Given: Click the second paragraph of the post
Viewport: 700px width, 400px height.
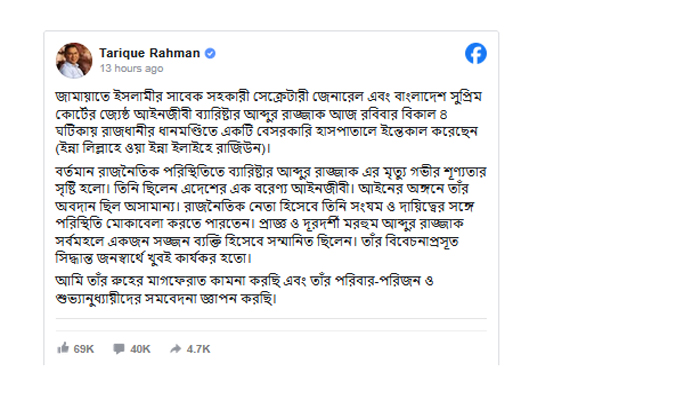Looking at the screenshot, I should (x=270, y=212).
